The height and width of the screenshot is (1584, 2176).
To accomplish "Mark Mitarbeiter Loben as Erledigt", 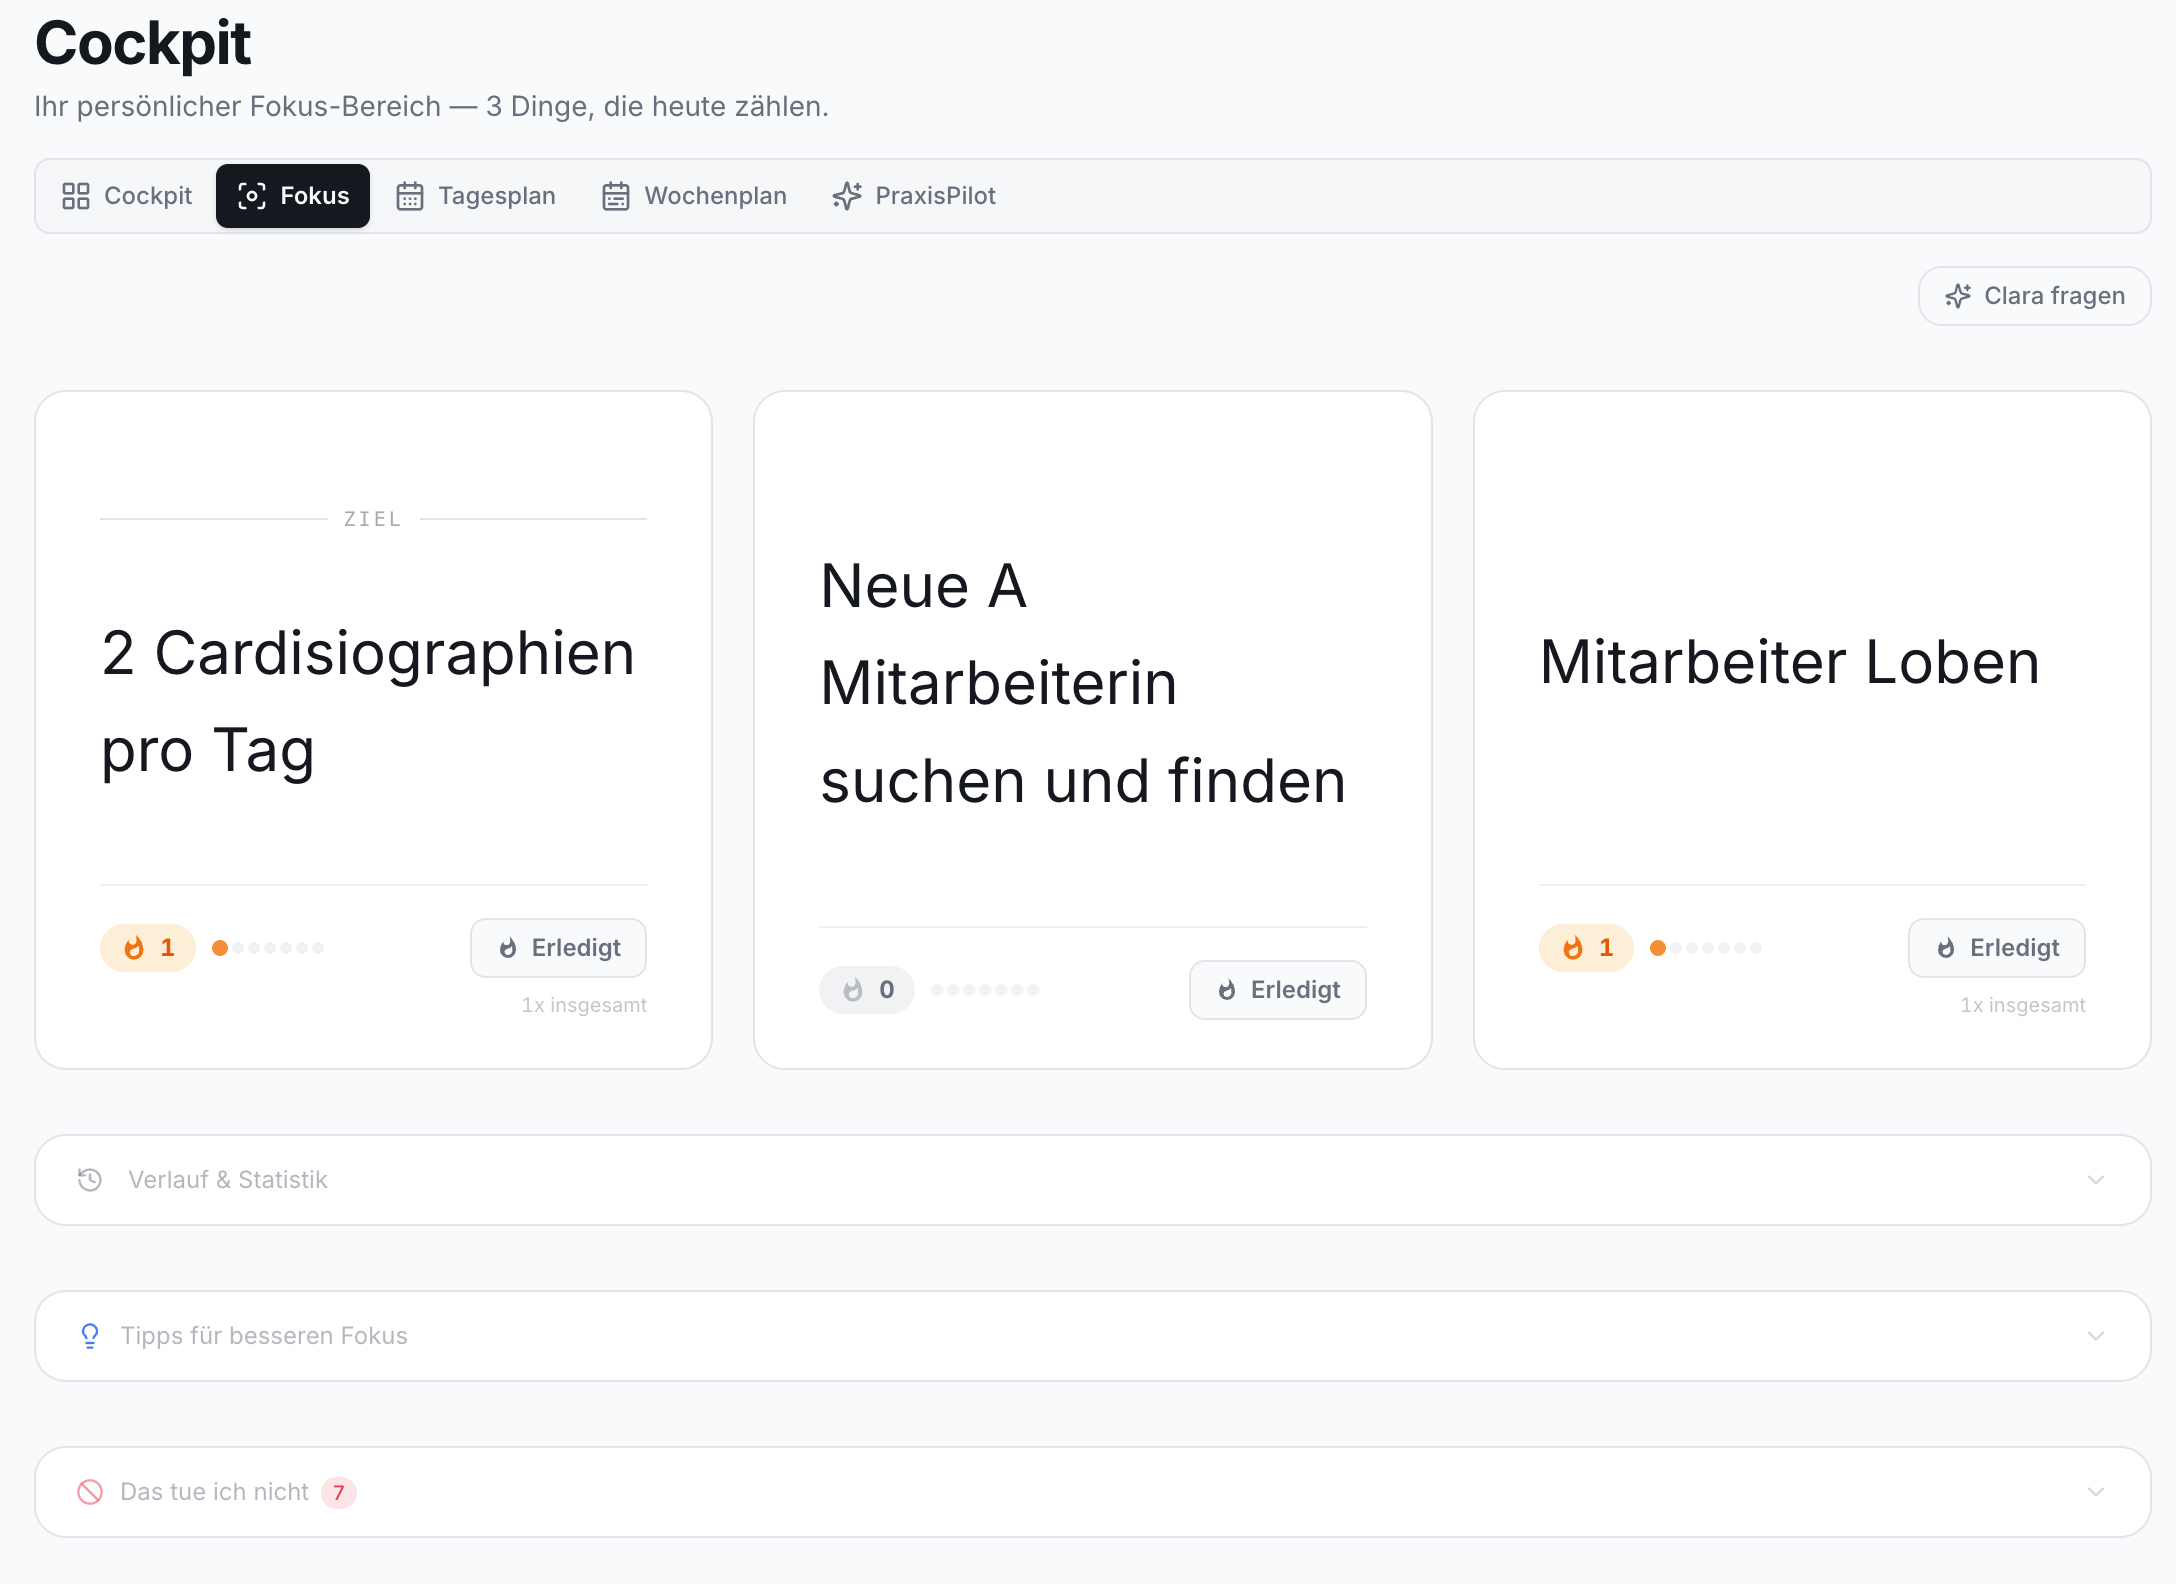I will point(1996,948).
